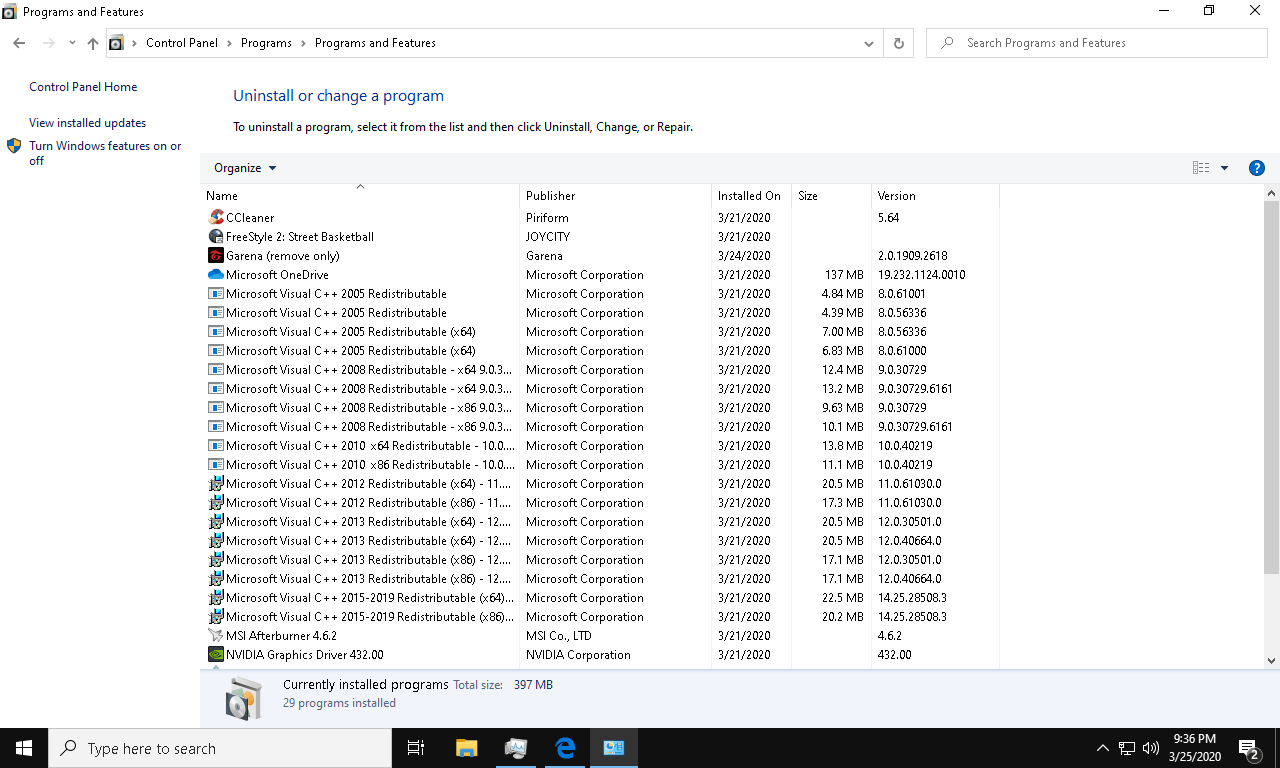This screenshot has height=768, width=1280.
Task: Click the JOYCITY publisher cell
Action: point(550,237)
